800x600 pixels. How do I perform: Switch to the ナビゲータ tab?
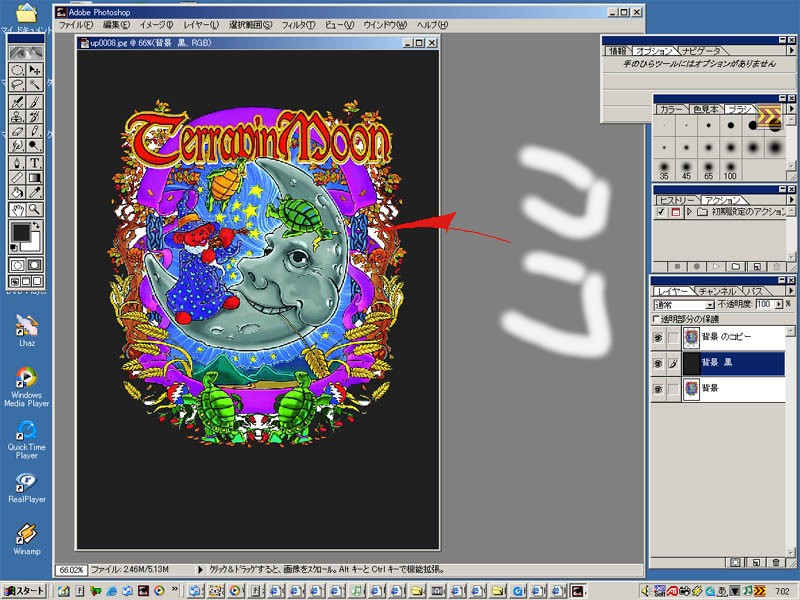702,51
